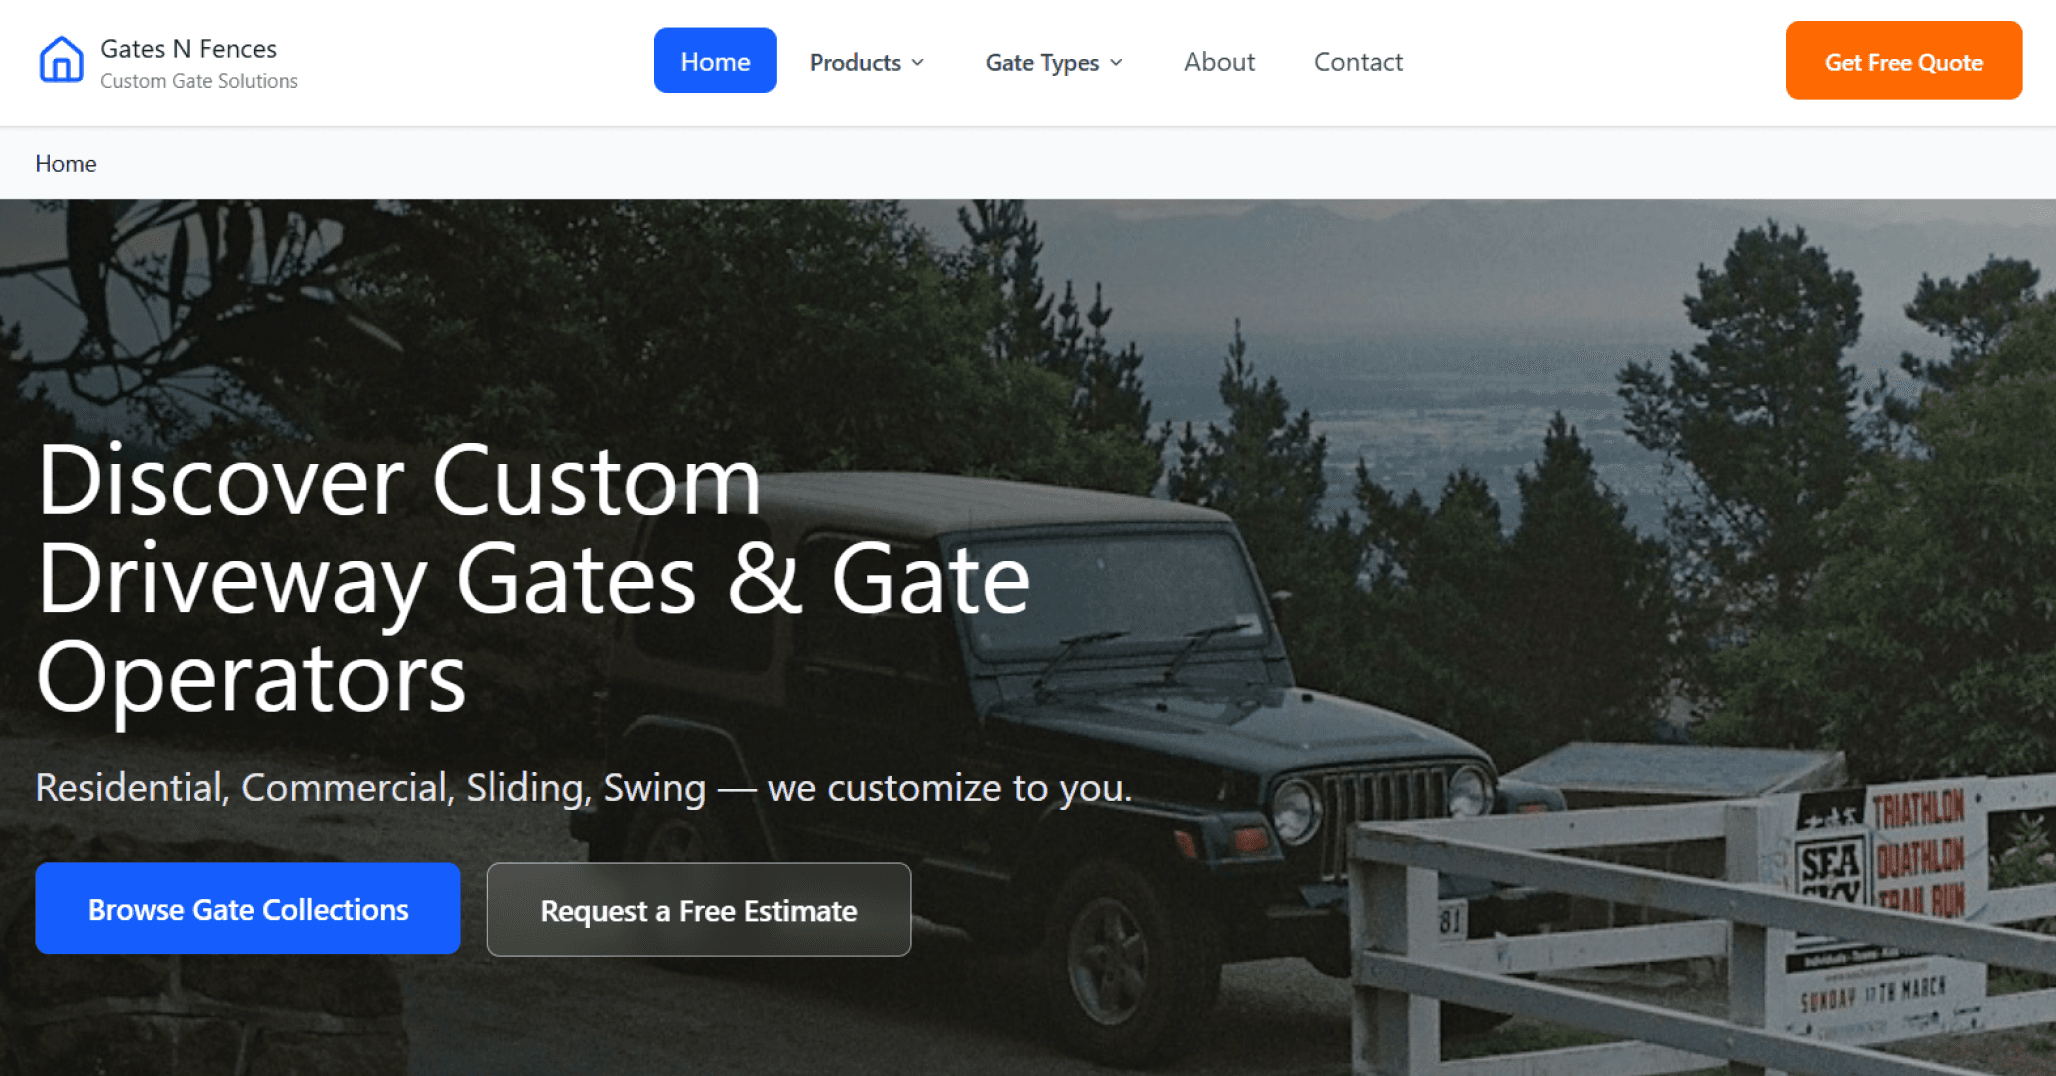Click Browse Gate Collections button
This screenshot has height=1076, width=2056.
(x=248, y=909)
